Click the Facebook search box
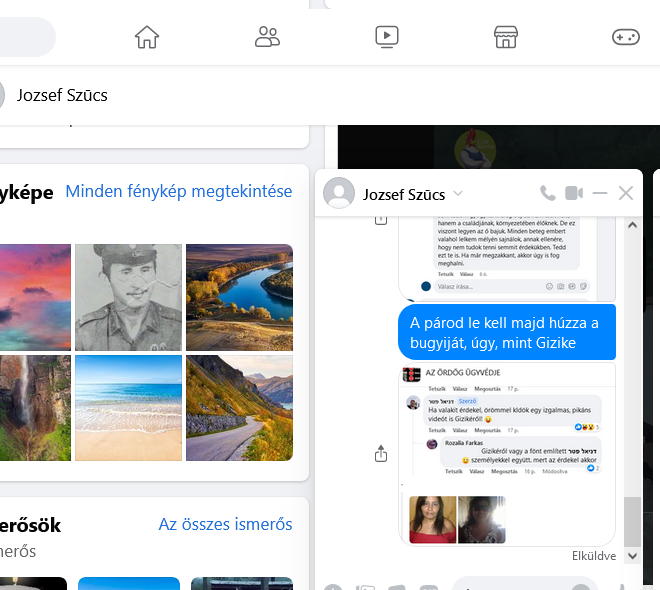Viewport: 660px width, 590px height. [27, 37]
